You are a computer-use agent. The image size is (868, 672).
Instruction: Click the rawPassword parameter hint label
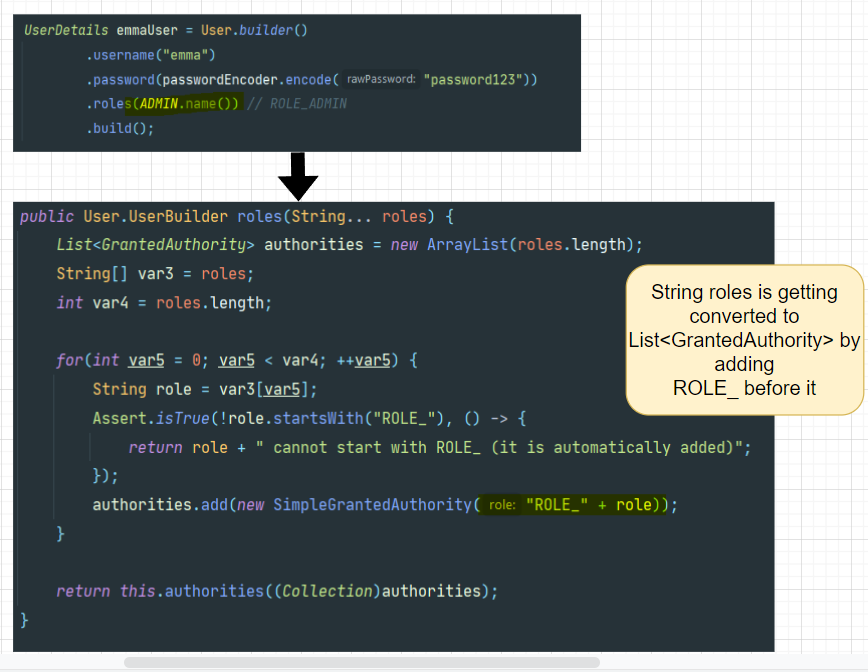click(x=381, y=80)
